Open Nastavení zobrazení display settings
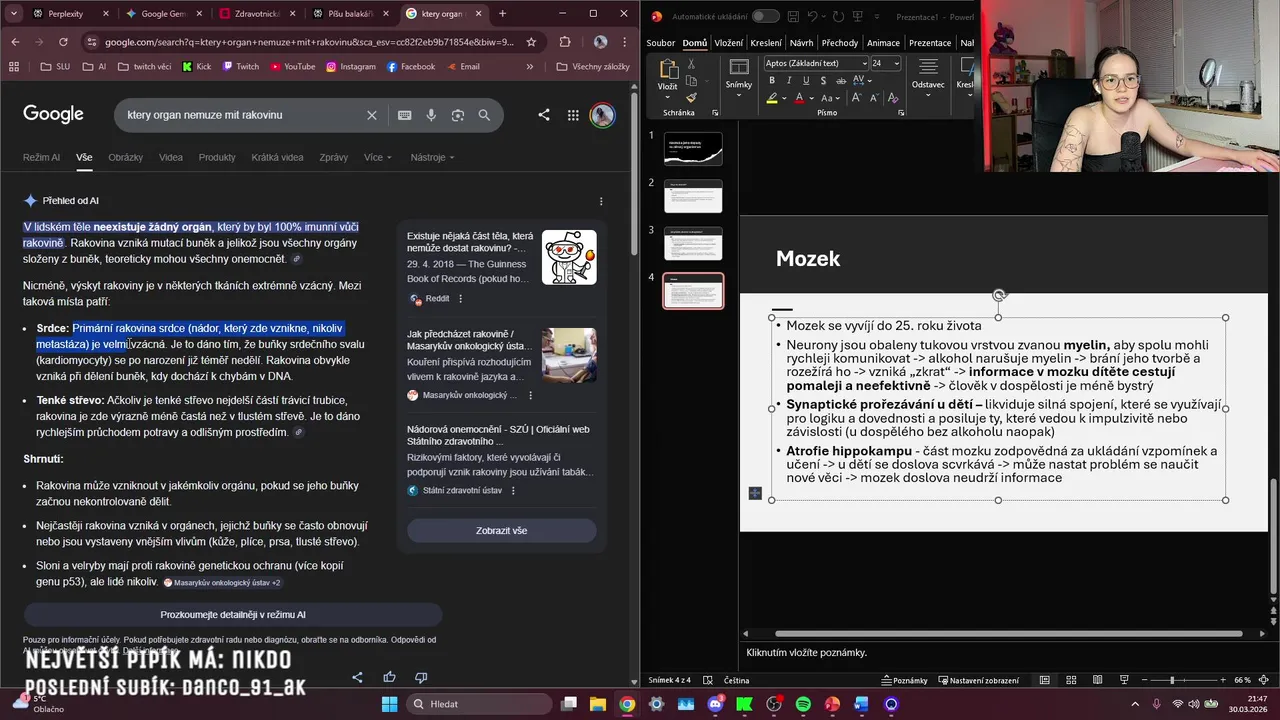Screen dimensions: 1280x720 pos(977,680)
